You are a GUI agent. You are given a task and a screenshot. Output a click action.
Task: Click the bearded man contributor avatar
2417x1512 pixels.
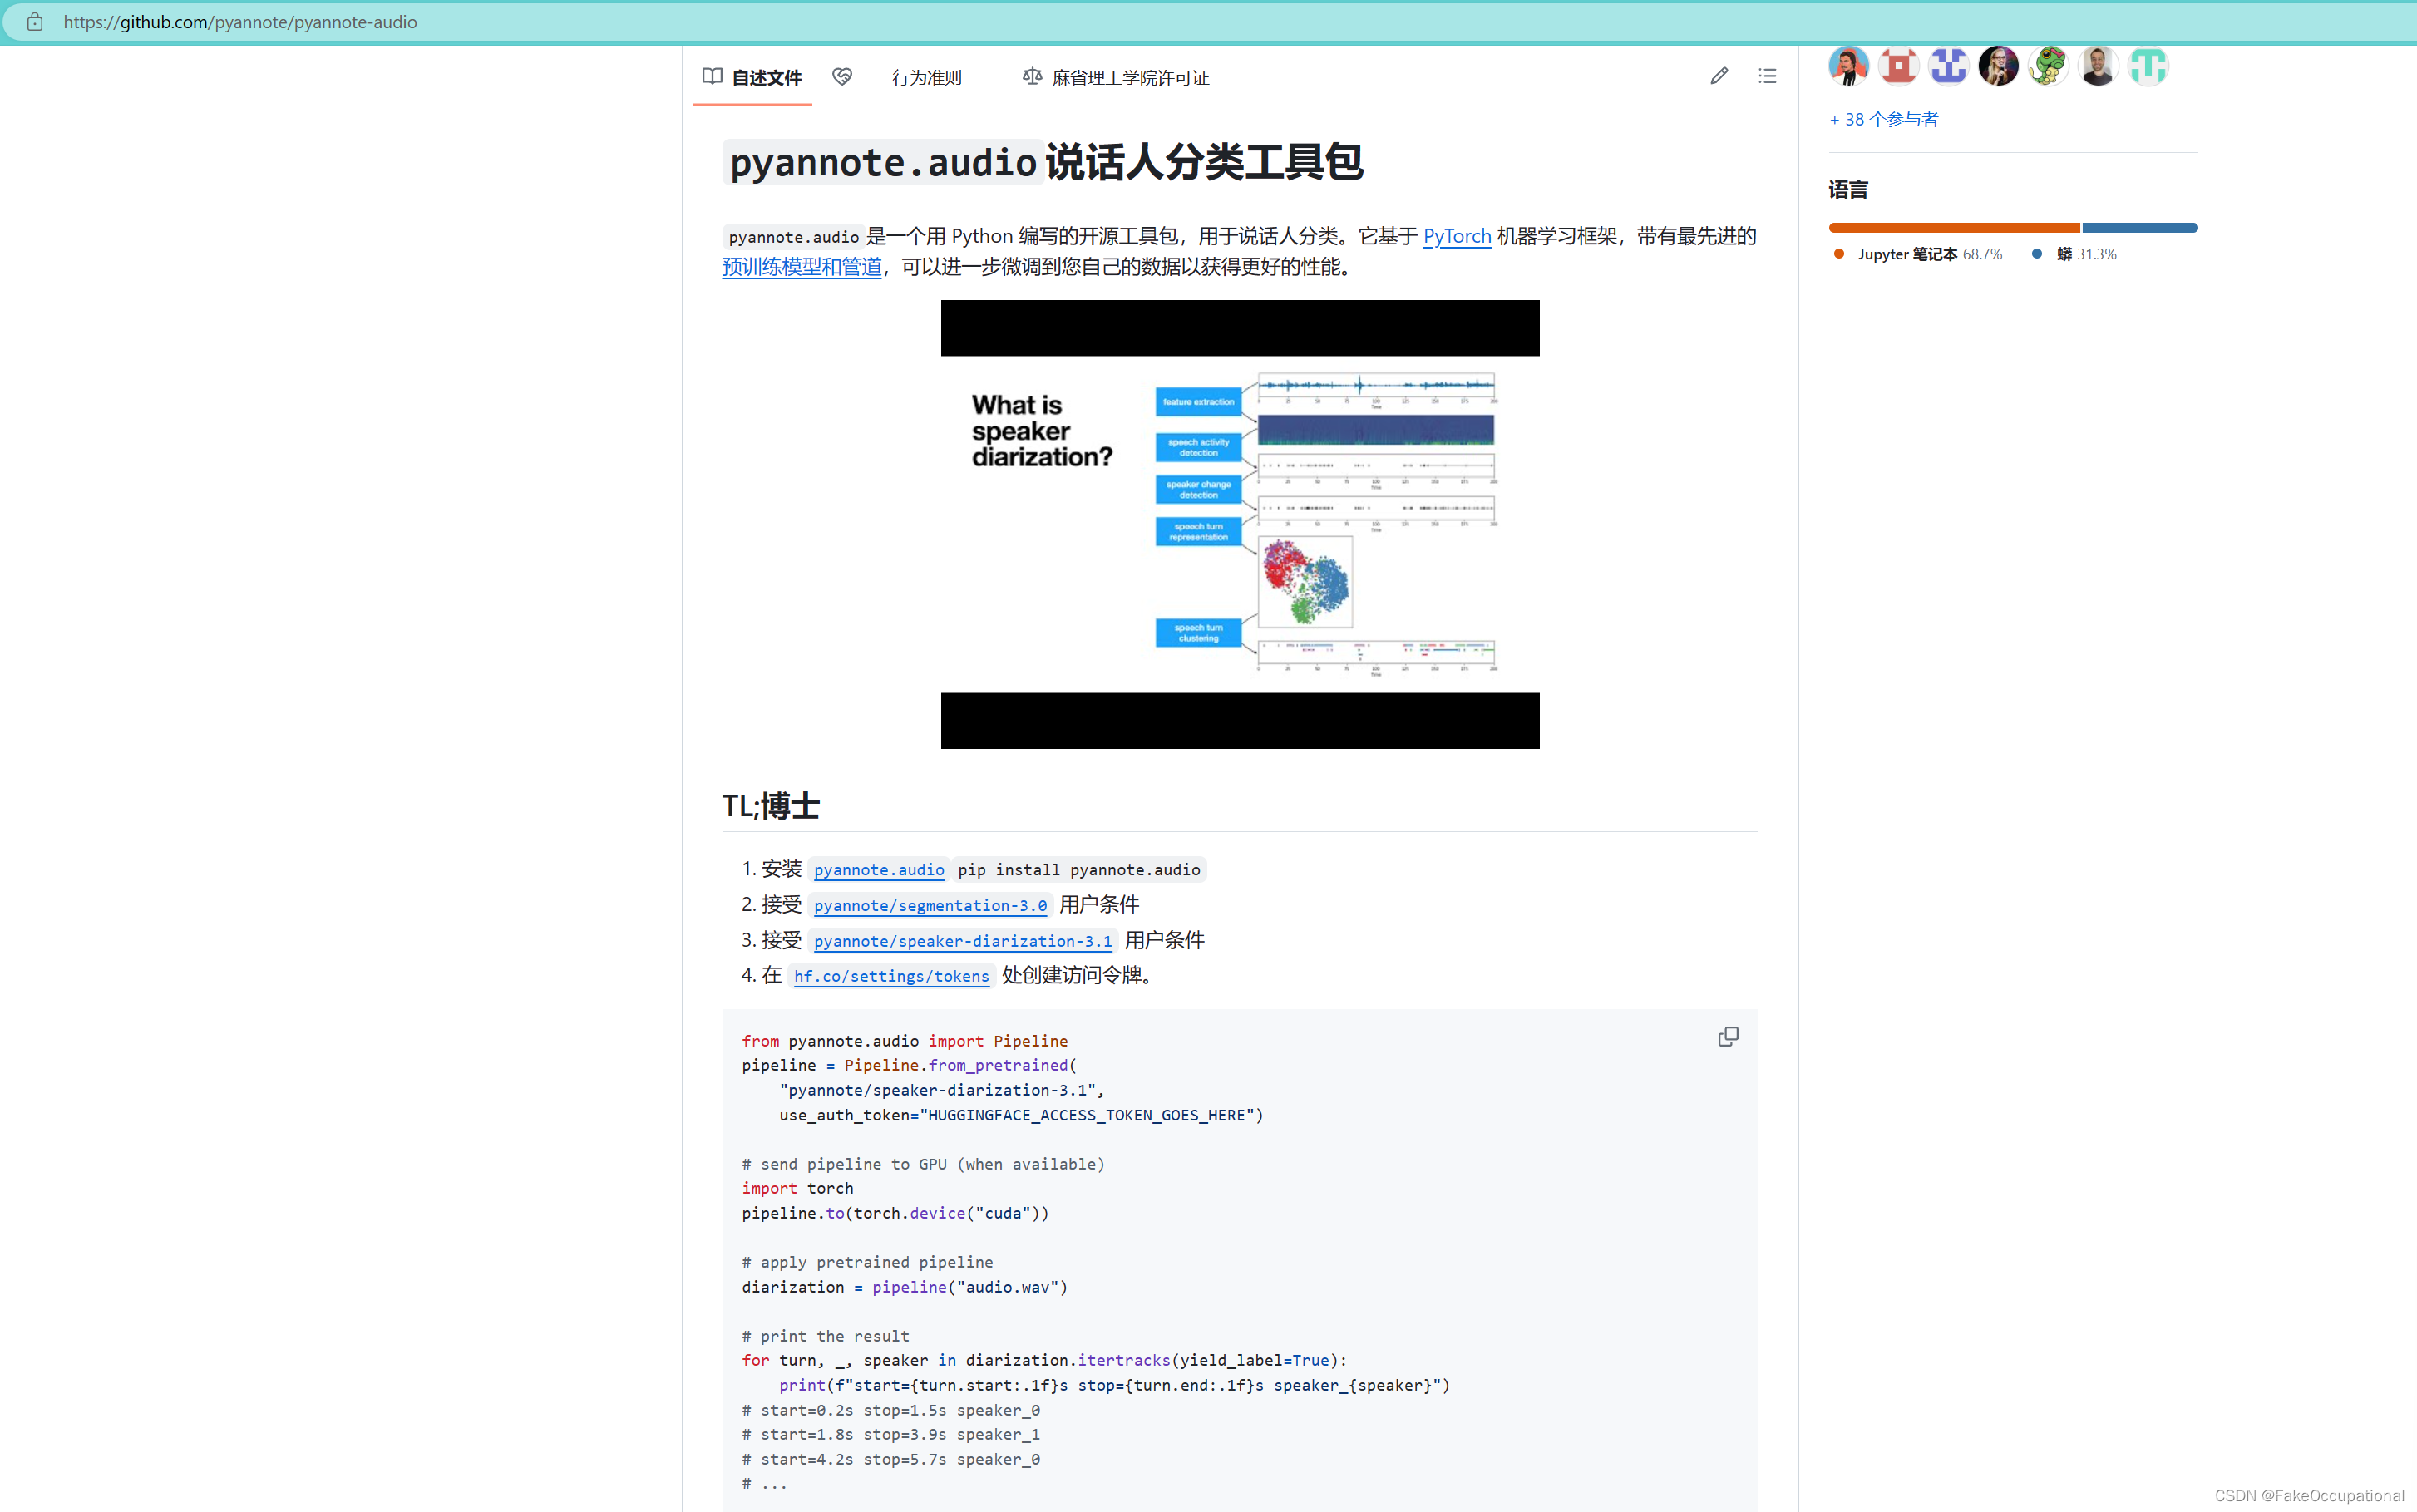[2098, 67]
